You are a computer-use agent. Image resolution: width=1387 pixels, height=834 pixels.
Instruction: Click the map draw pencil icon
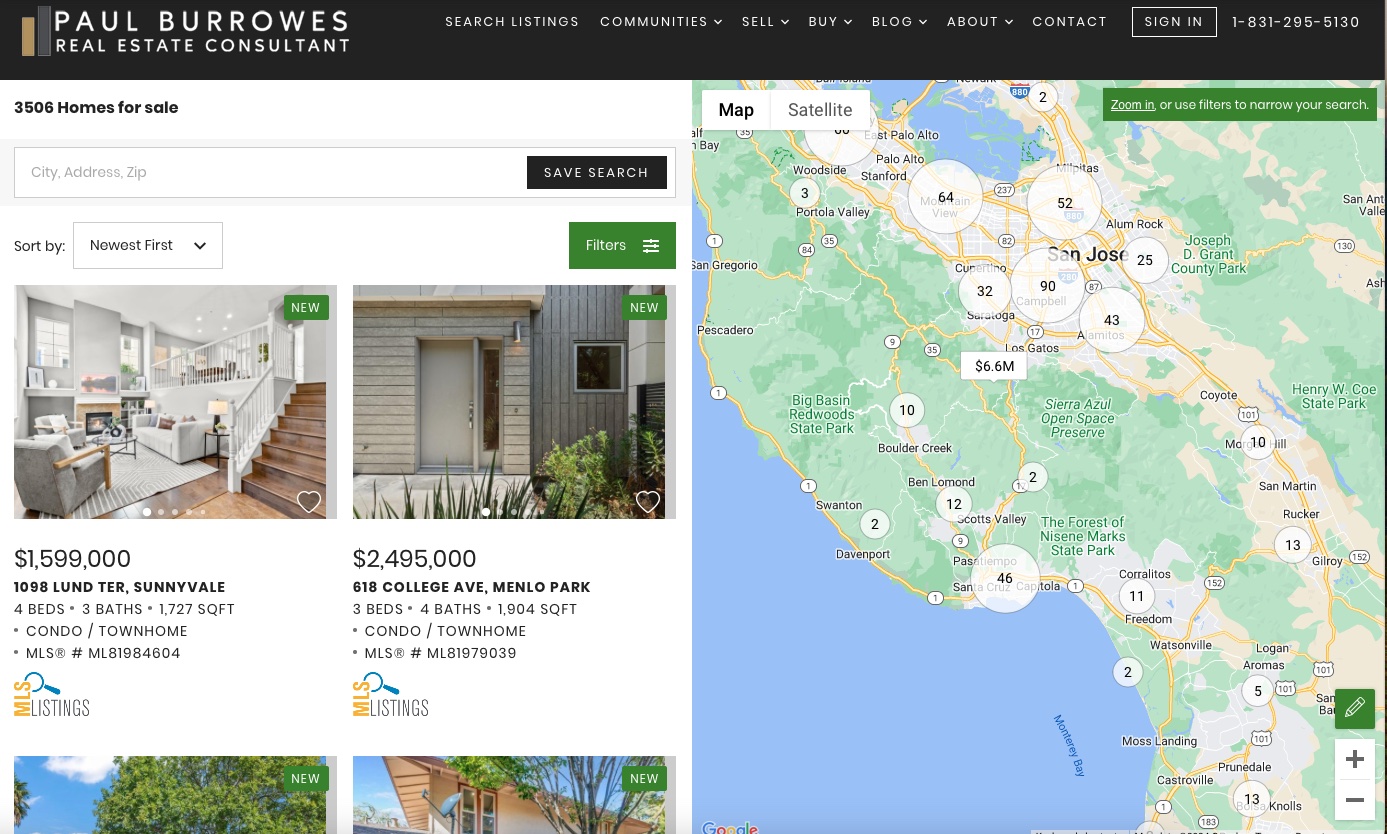(1354, 708)
